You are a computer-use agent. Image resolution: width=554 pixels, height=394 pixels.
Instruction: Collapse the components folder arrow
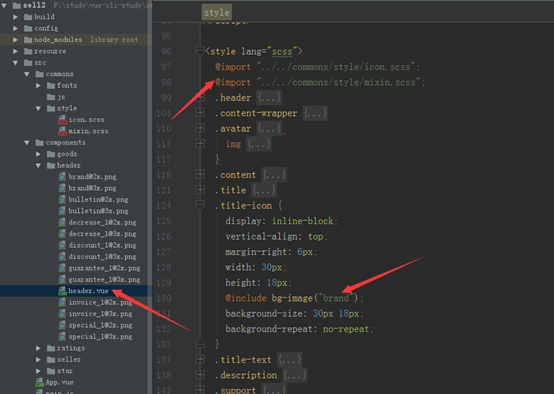tap(27, 143)
